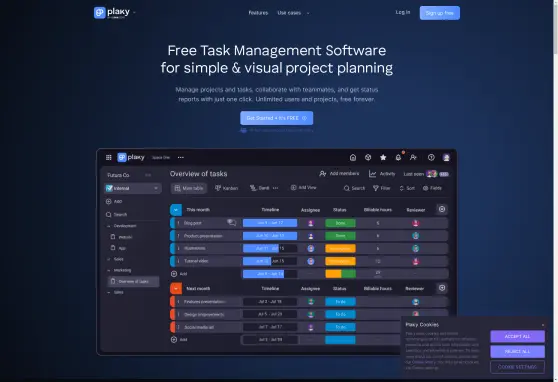The width and height of the screenshot is (558, 382).
Task: Switch to the Kanban view tab
Action: click(x=226, y=188)
